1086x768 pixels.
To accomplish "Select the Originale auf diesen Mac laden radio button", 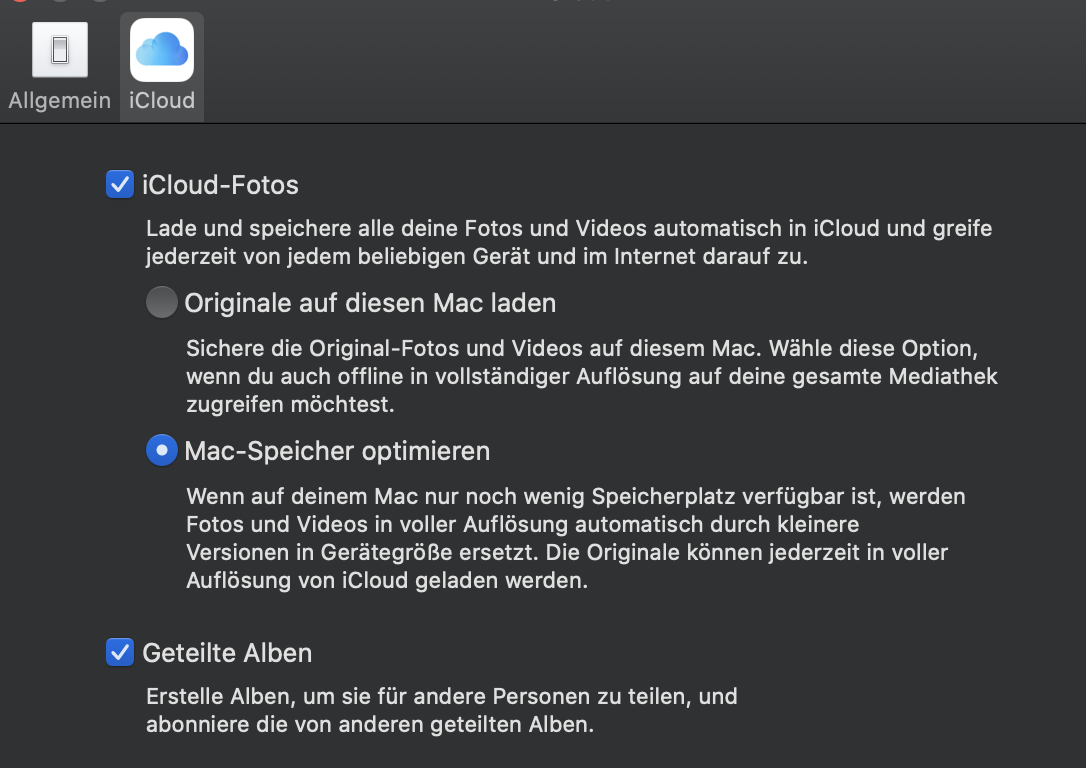I will [161, 303].
